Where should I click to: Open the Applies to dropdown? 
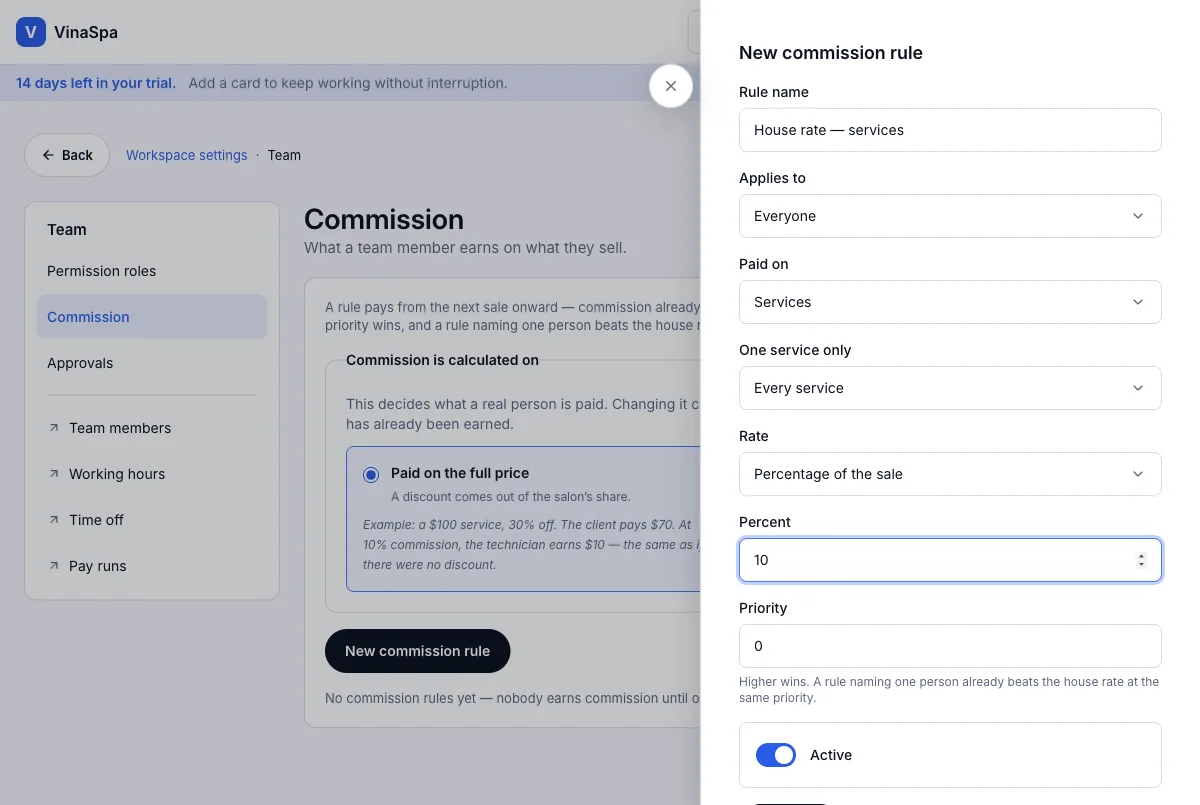pyautogui.click(x=950, y=216)
